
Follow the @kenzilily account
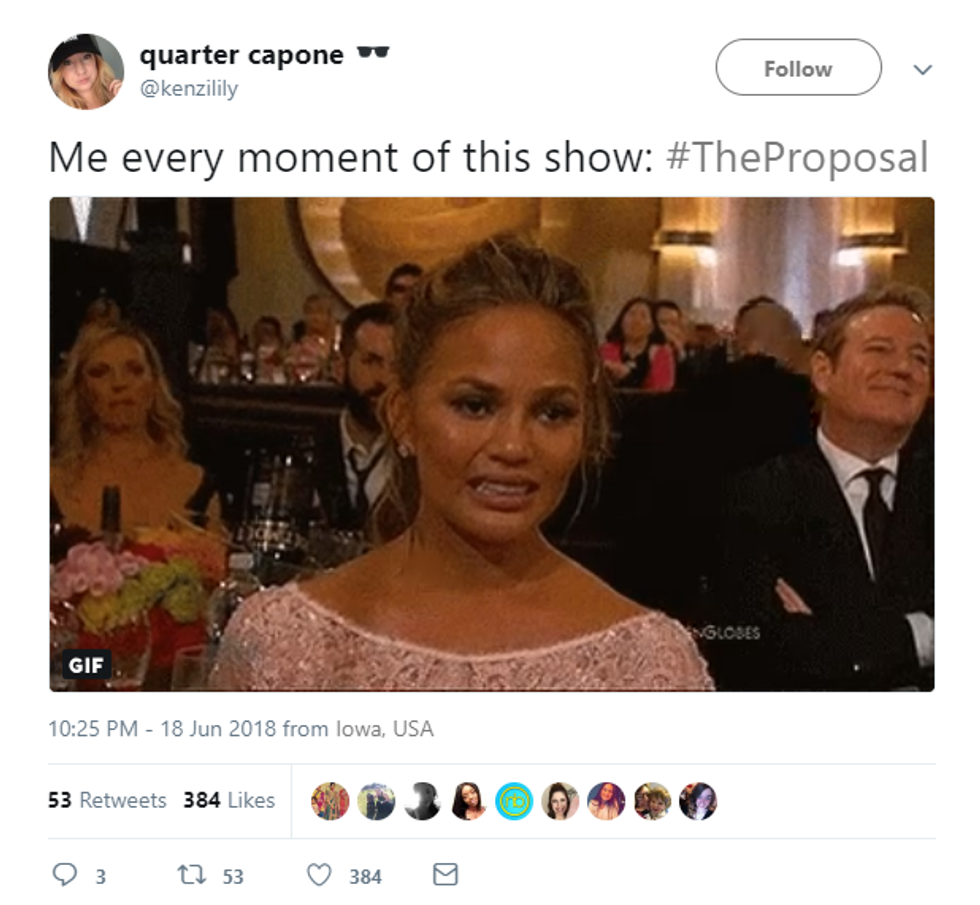(798, 68)
